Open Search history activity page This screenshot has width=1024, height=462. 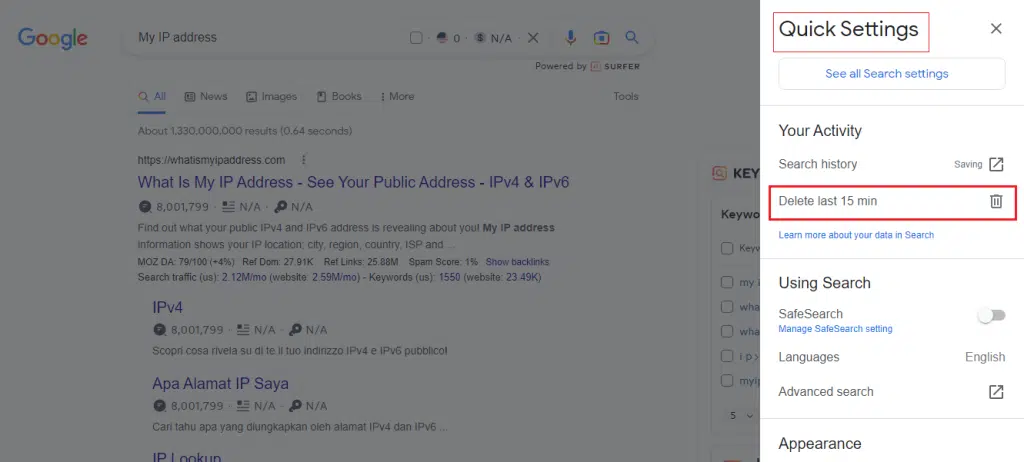coord(996,164)
